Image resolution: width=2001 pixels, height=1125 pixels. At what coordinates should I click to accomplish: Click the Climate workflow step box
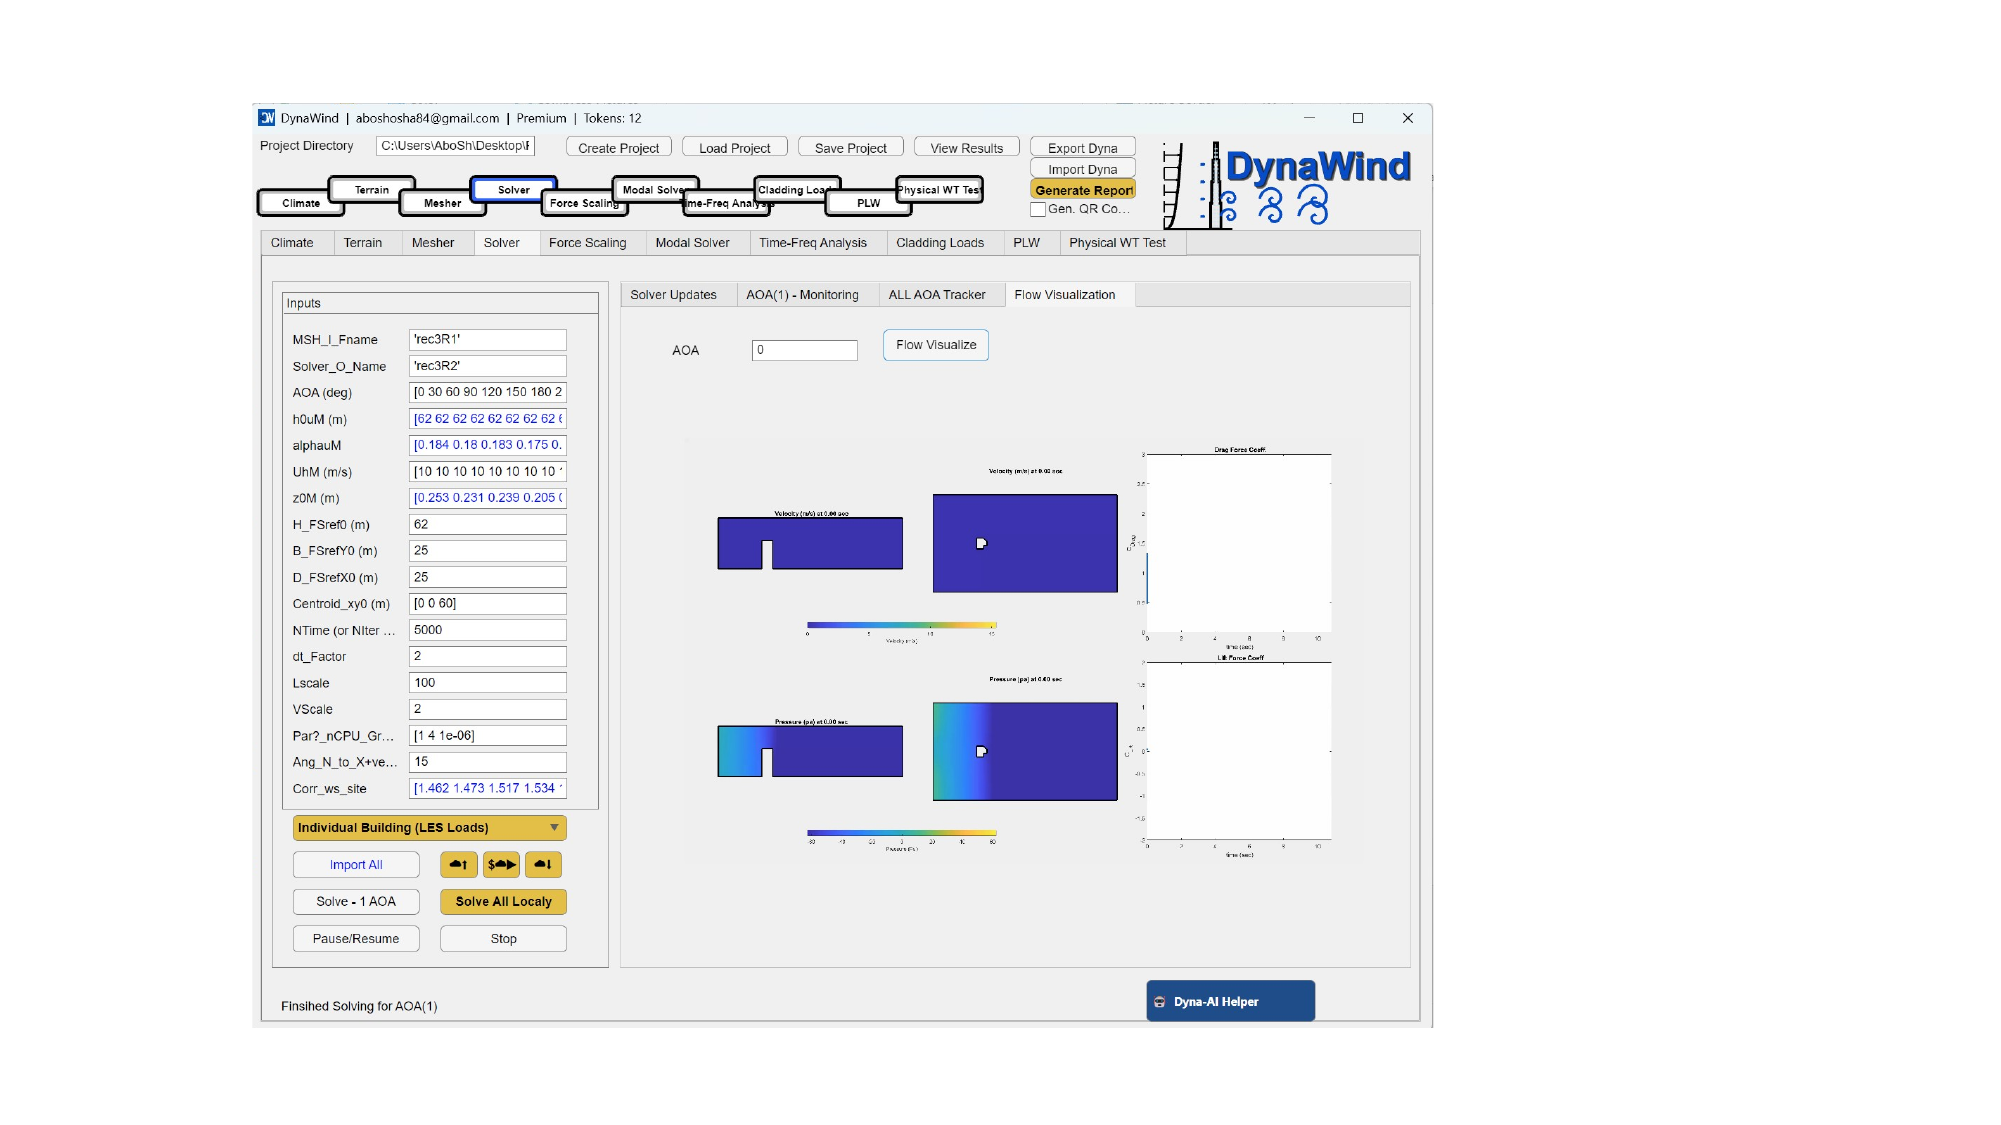click(300, 203)
